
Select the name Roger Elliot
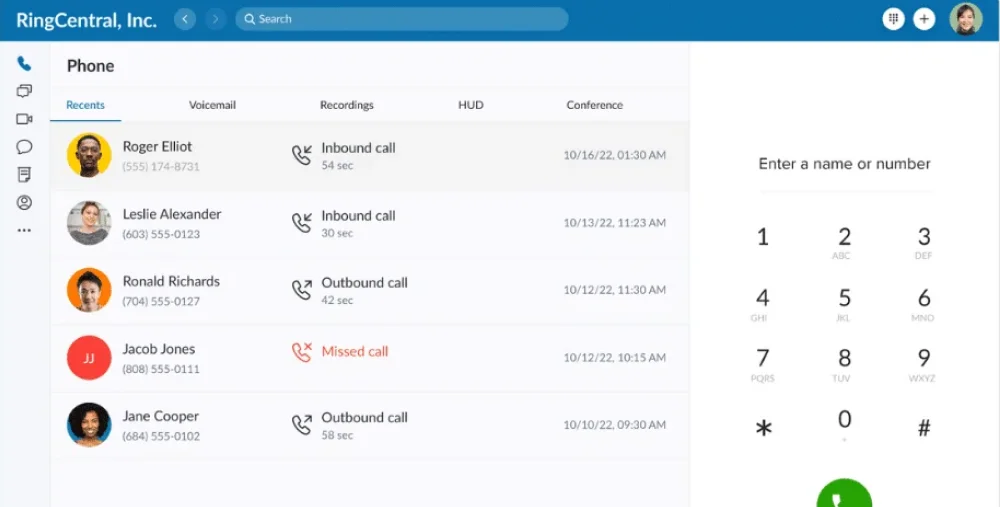[157, 147]
